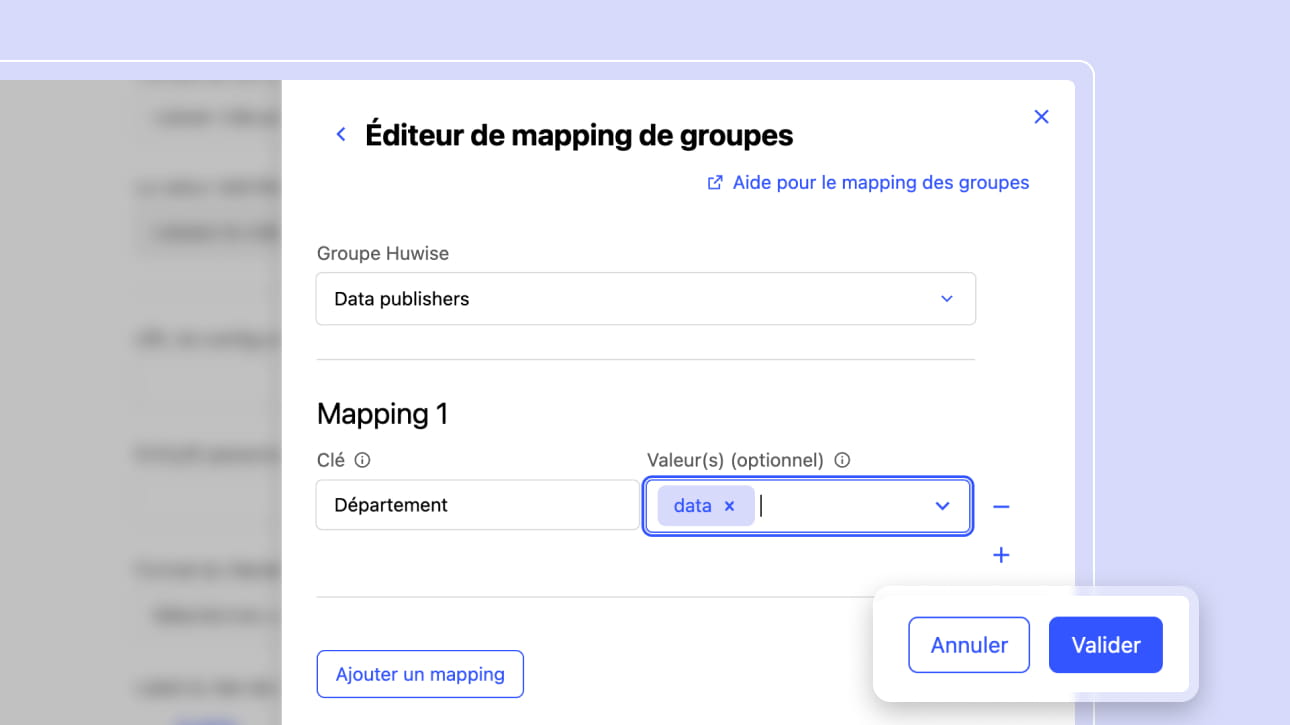
Task: Click the Annuler button
Action: (968, 645)
